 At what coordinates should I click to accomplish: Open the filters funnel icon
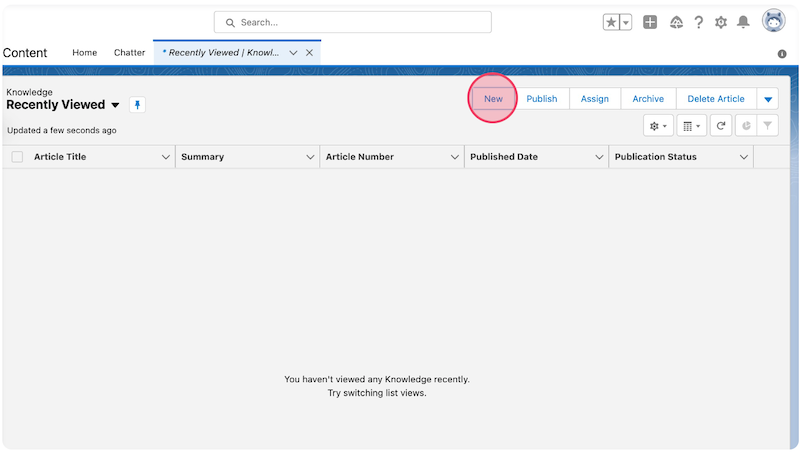pos(767,126)
